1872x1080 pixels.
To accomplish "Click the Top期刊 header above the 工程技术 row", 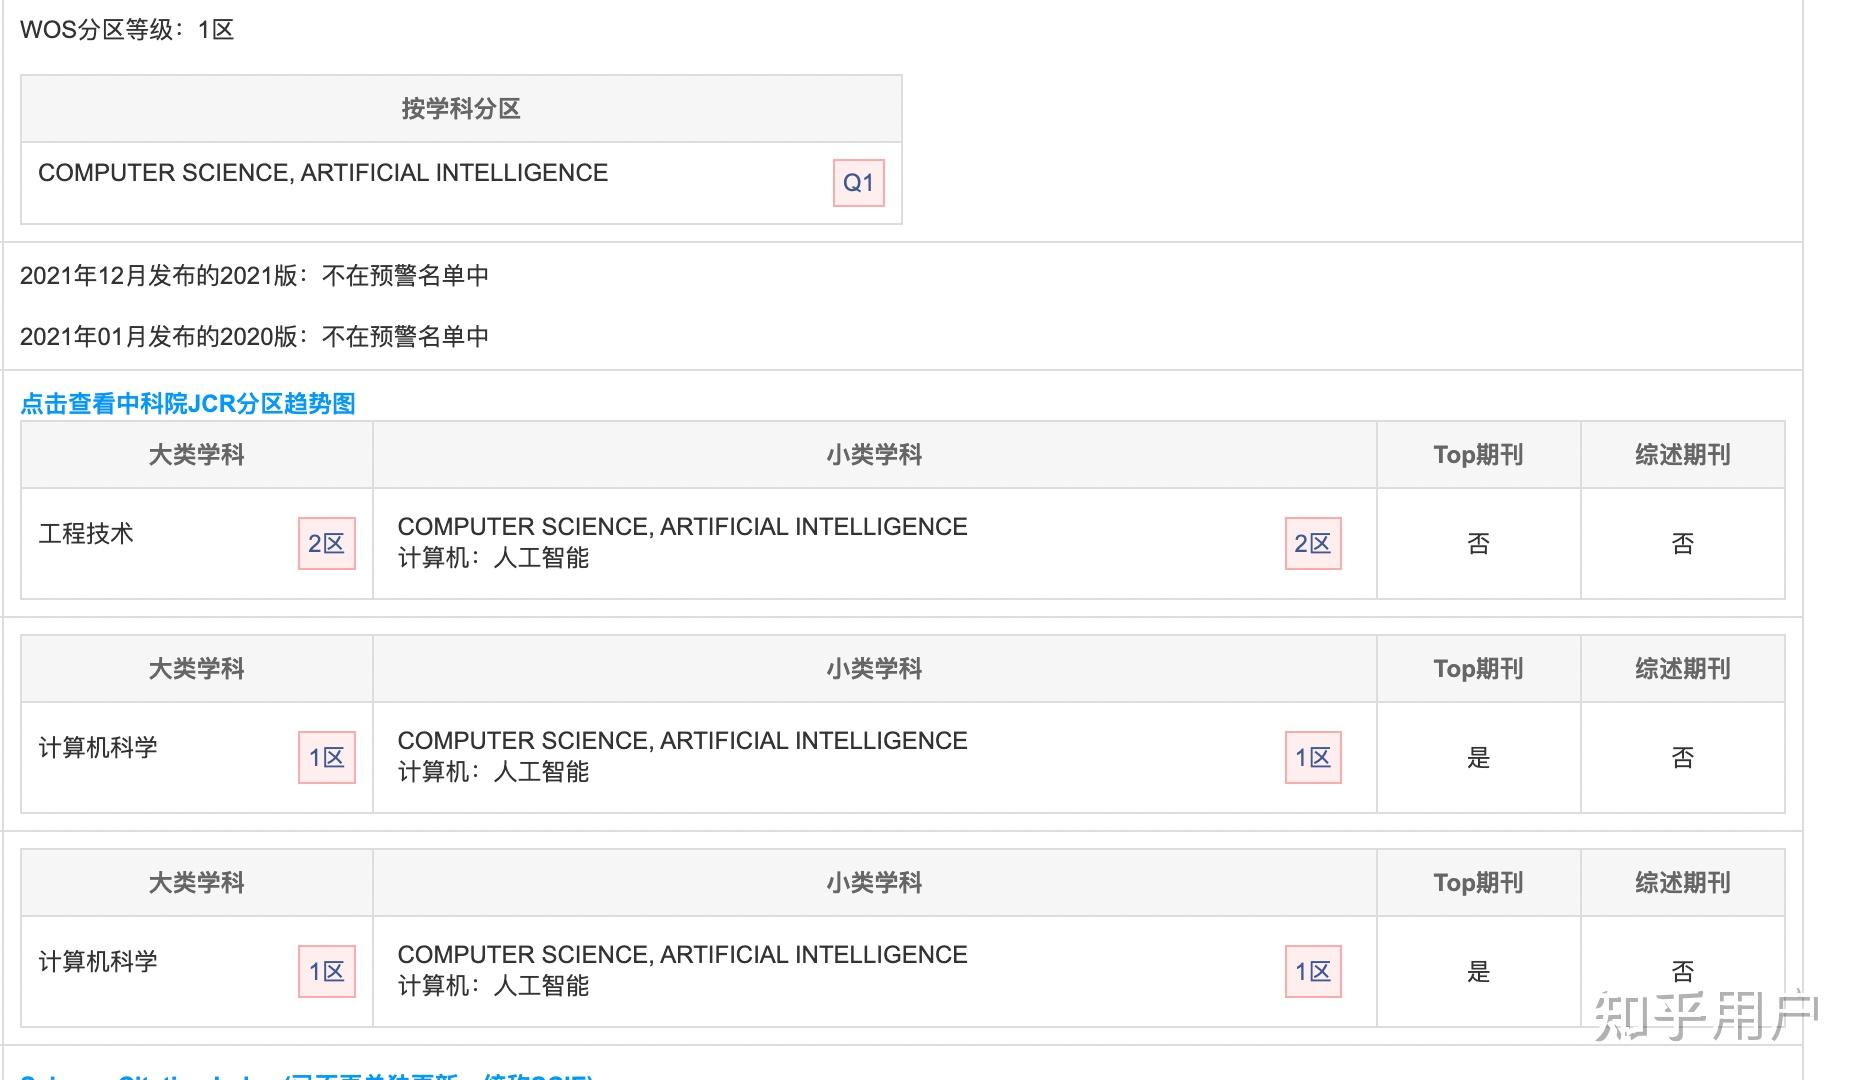I will (x=1478, y=455).
